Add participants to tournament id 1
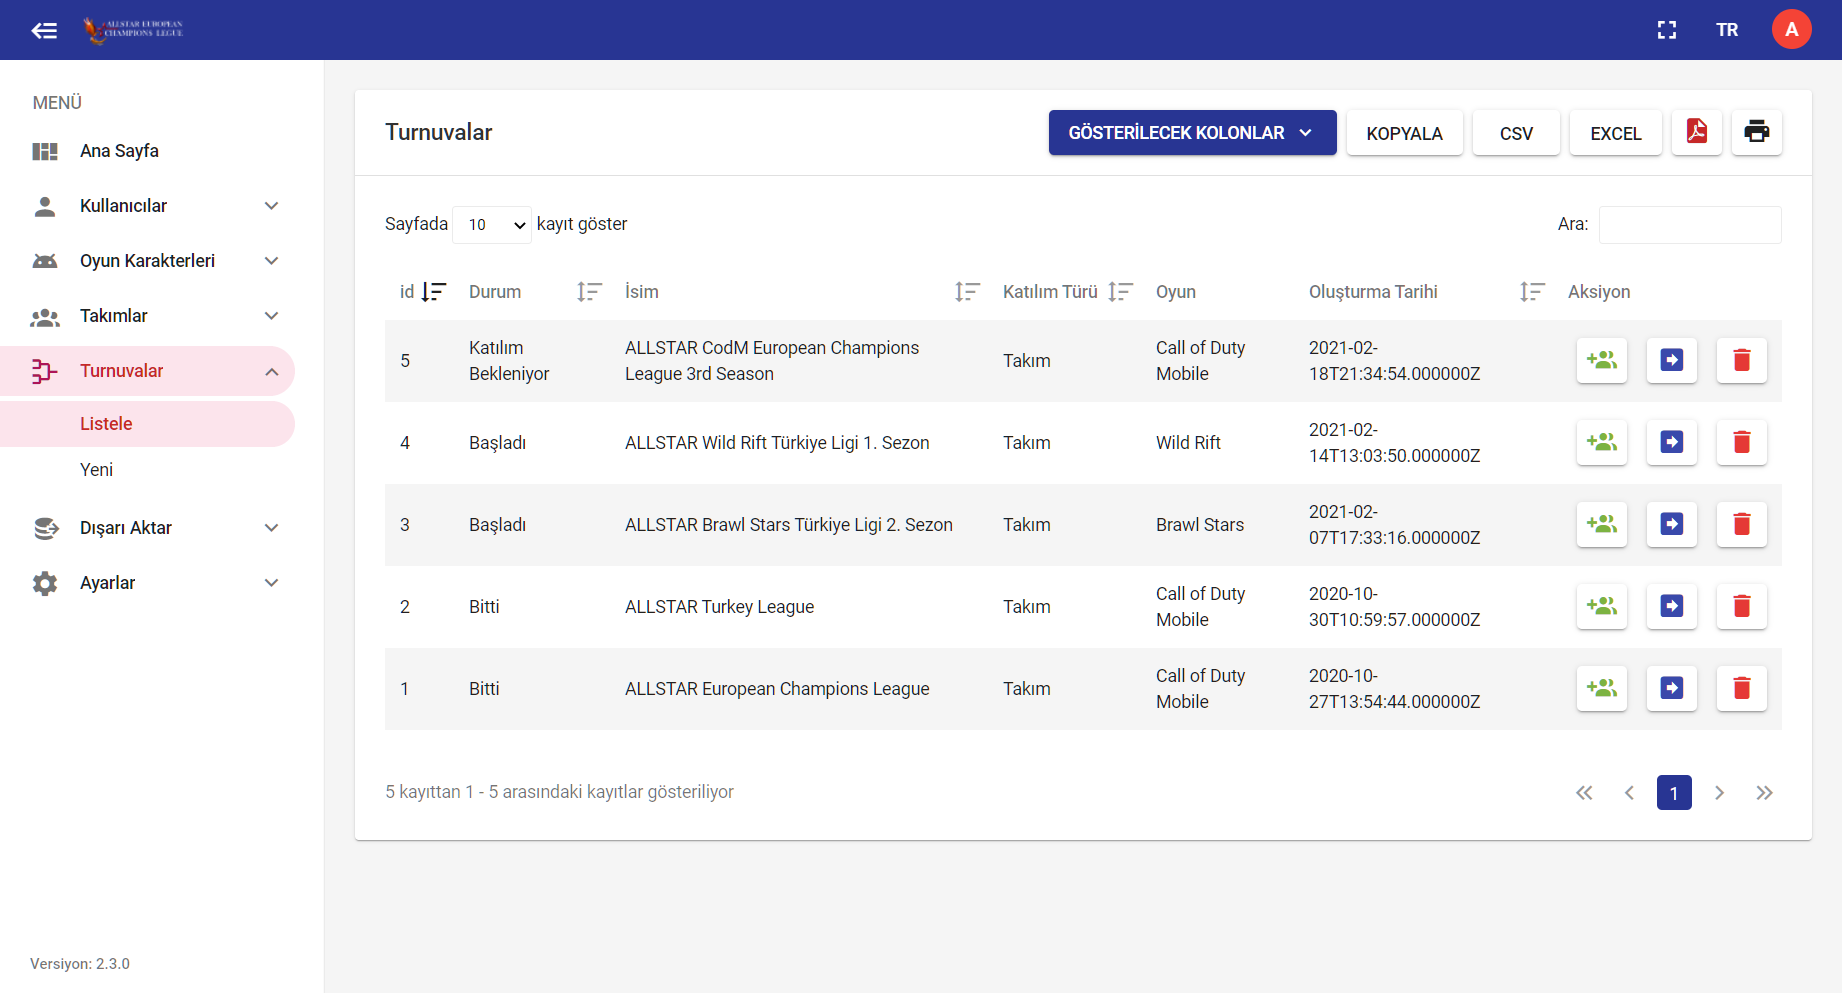This screenshot has width=1842, height=993. (x=1602, y=688)
